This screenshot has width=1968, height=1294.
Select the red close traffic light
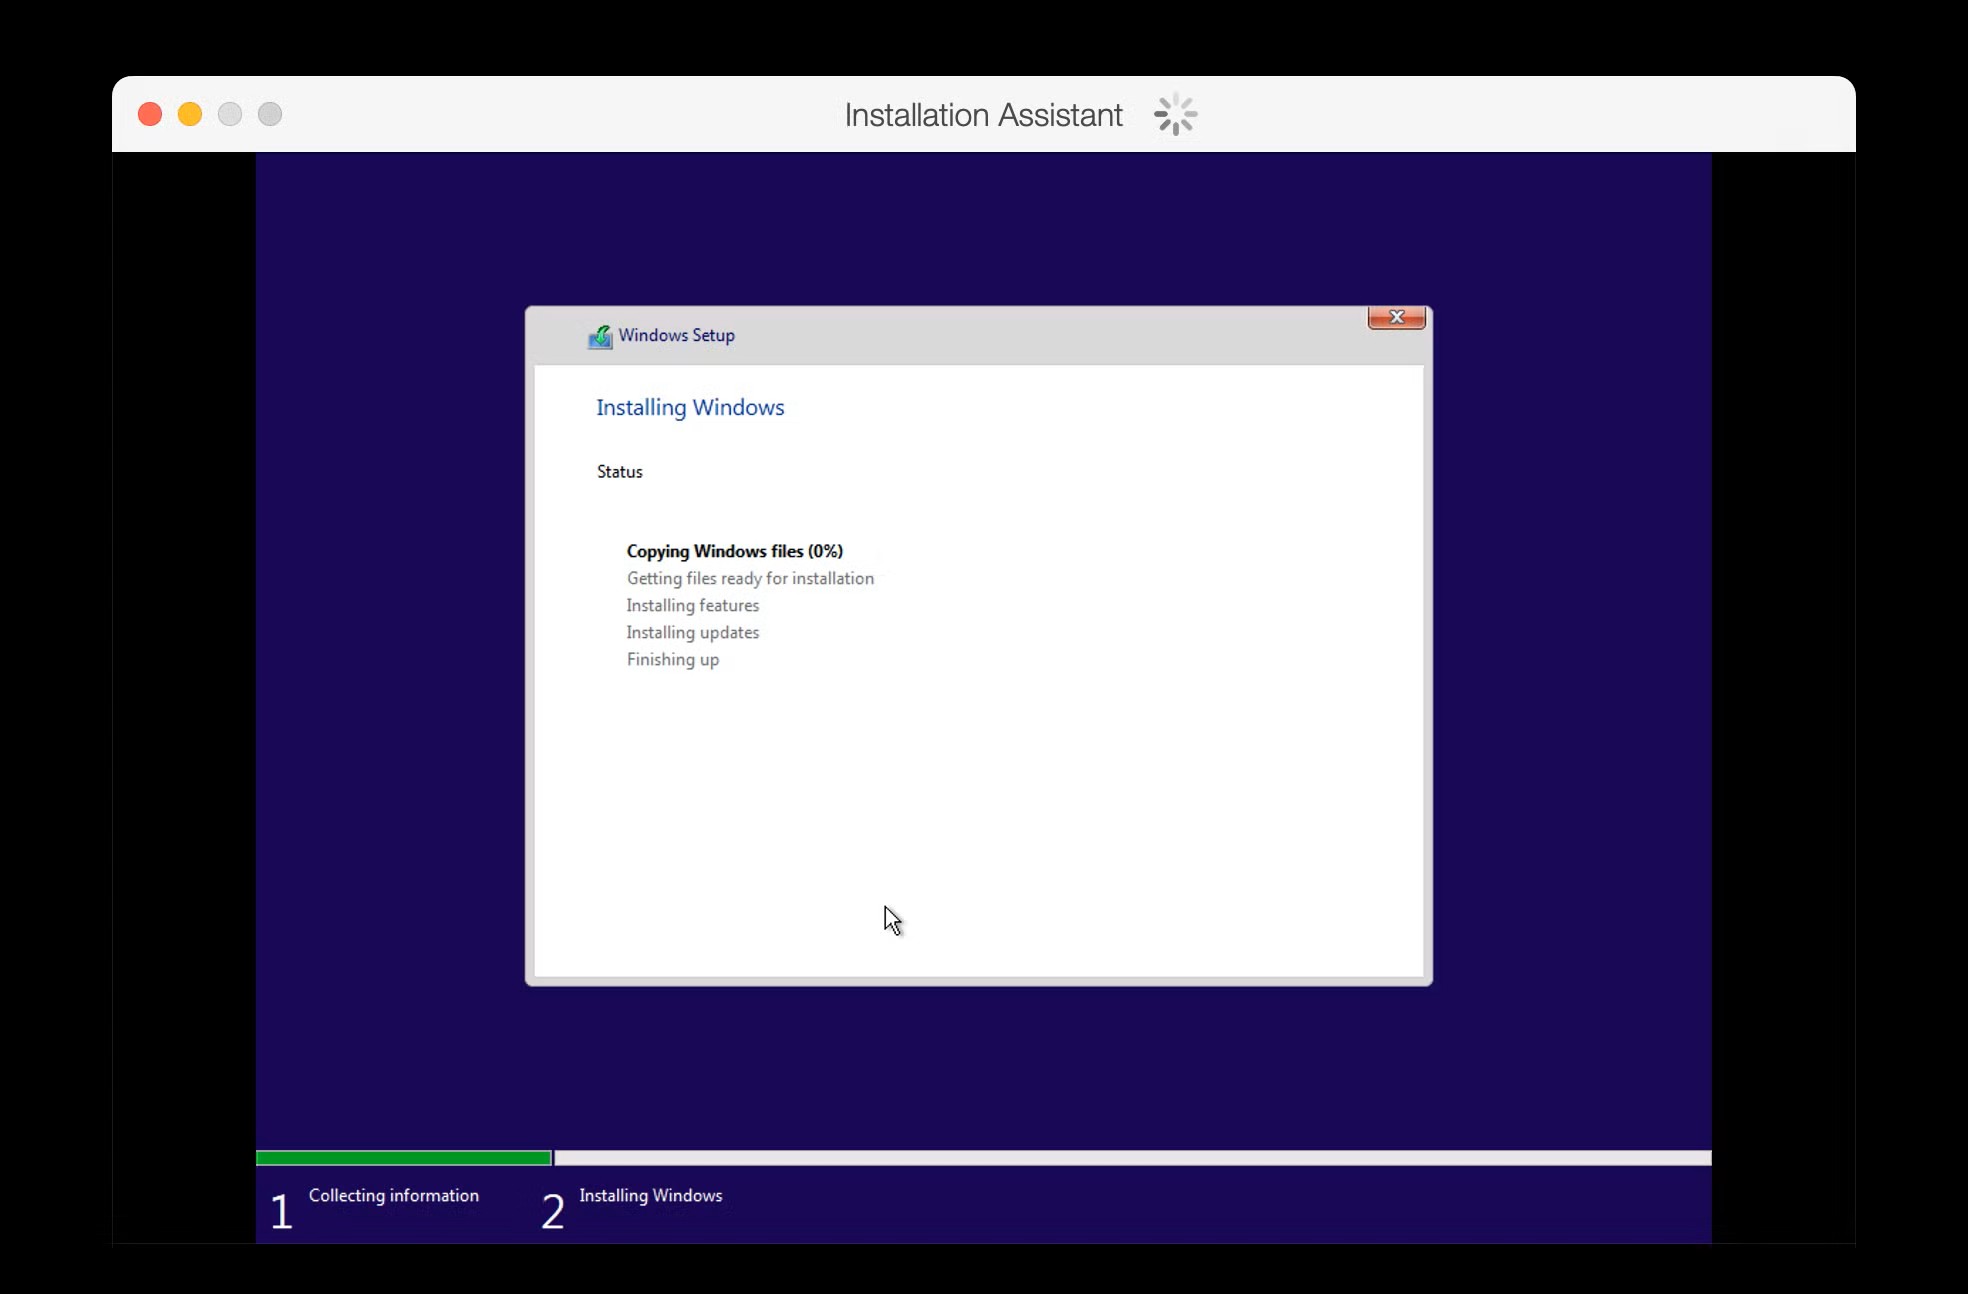pyautogui.click(x=149, y=114)
